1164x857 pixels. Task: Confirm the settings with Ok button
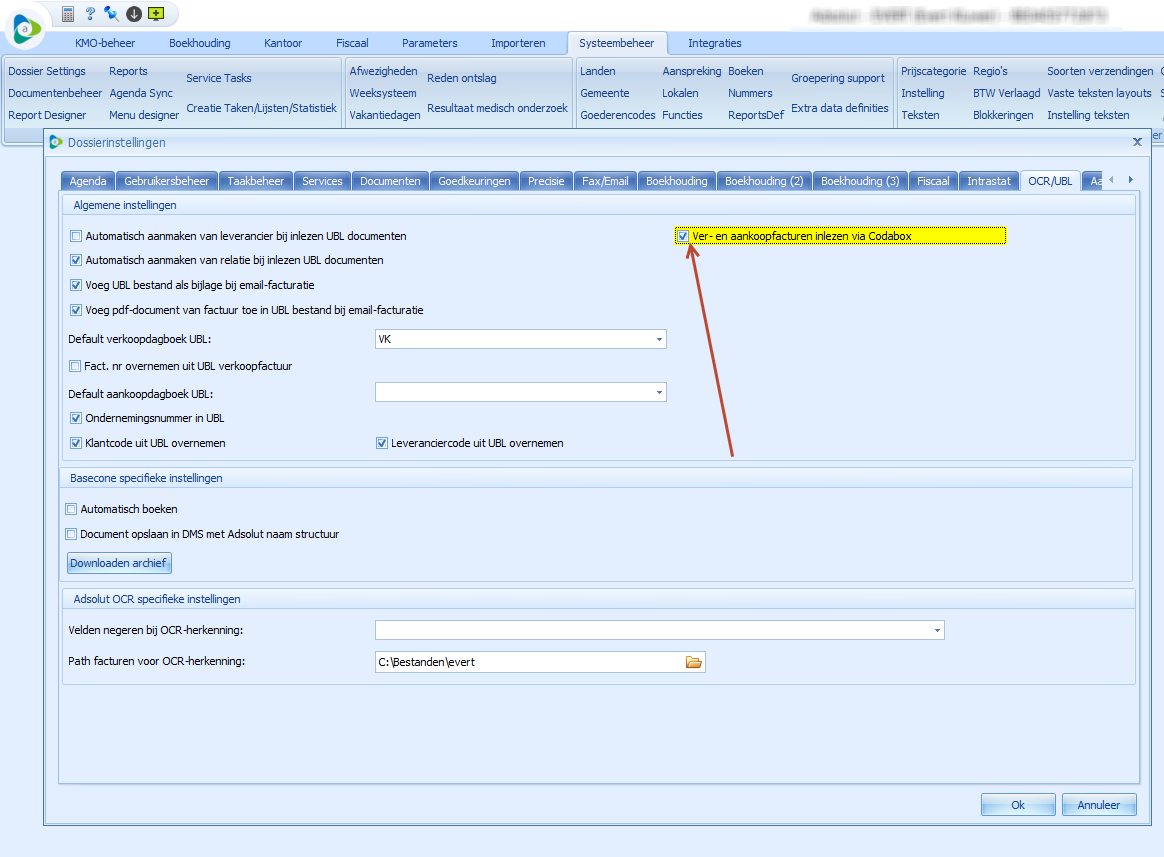point(1018,805)
